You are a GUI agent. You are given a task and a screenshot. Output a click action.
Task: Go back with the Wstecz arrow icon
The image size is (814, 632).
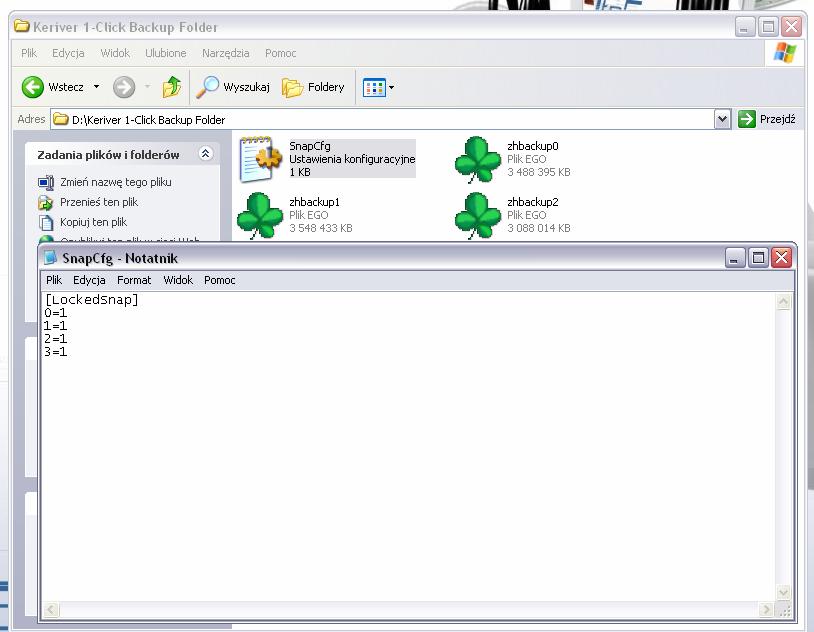33,87
